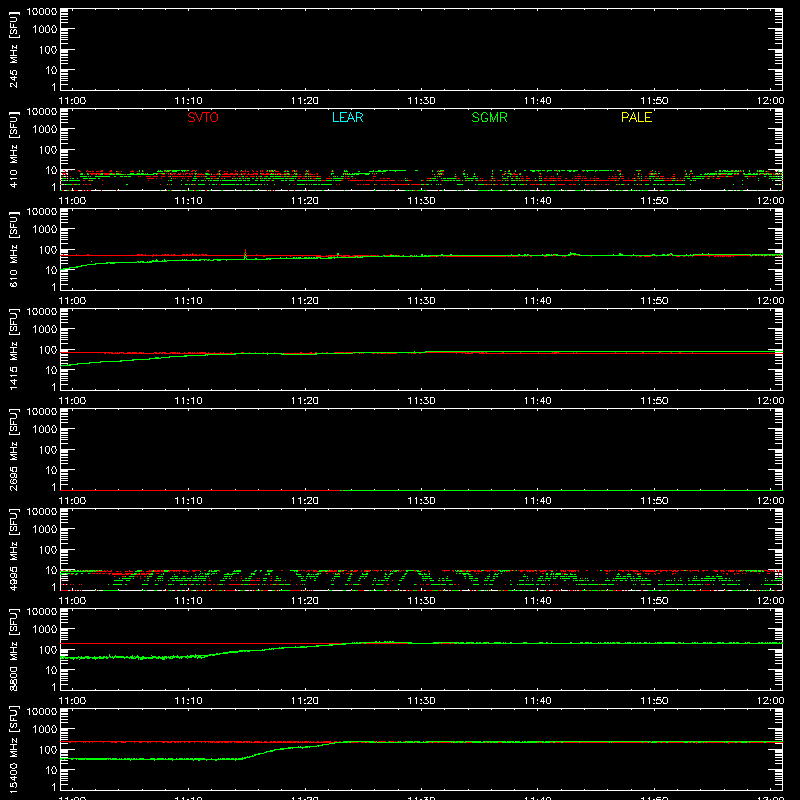800x800 pixels.
Task: Click the 11:10 time label below 245 MHz plot
Action: [x=188, y=101]
